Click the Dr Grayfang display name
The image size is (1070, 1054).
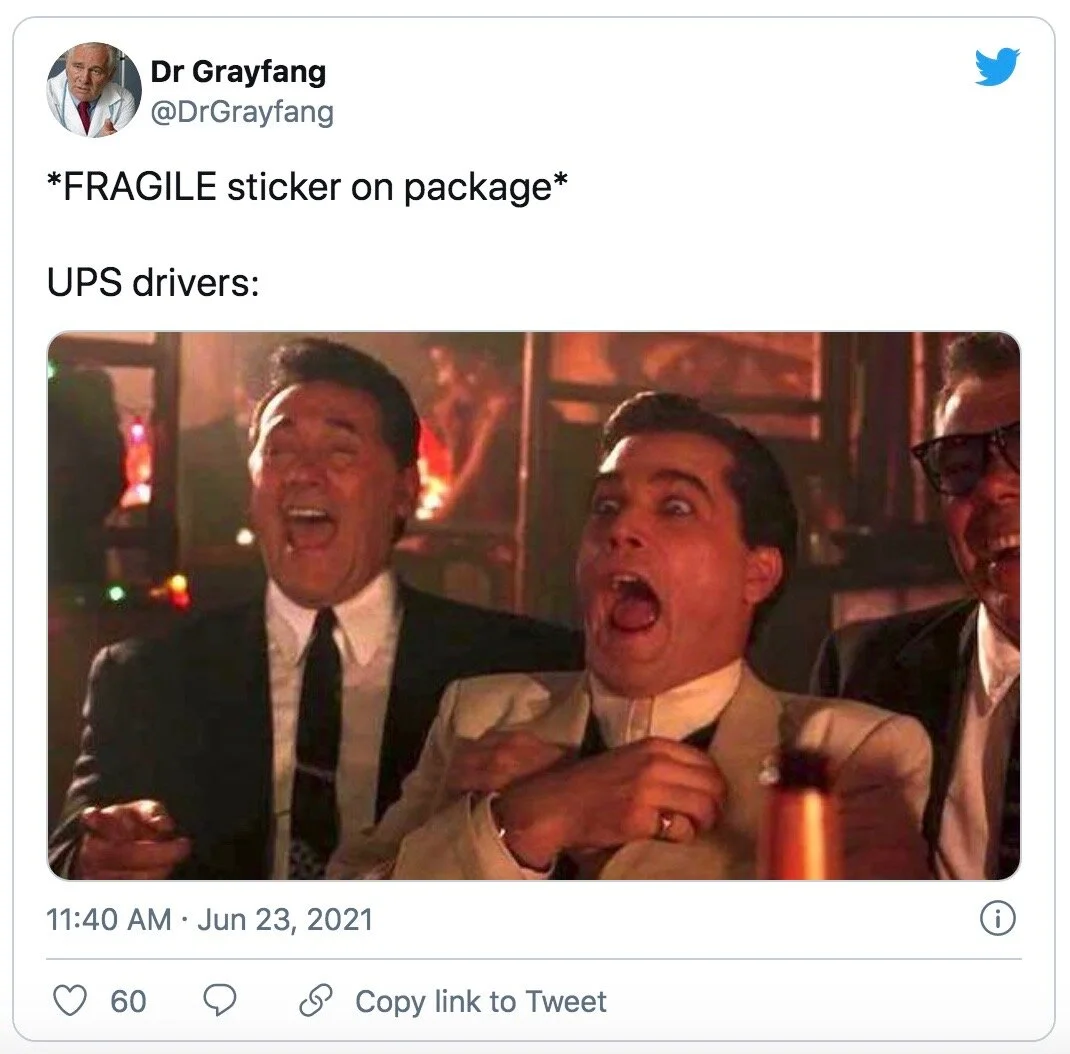[x=238, y=71]
